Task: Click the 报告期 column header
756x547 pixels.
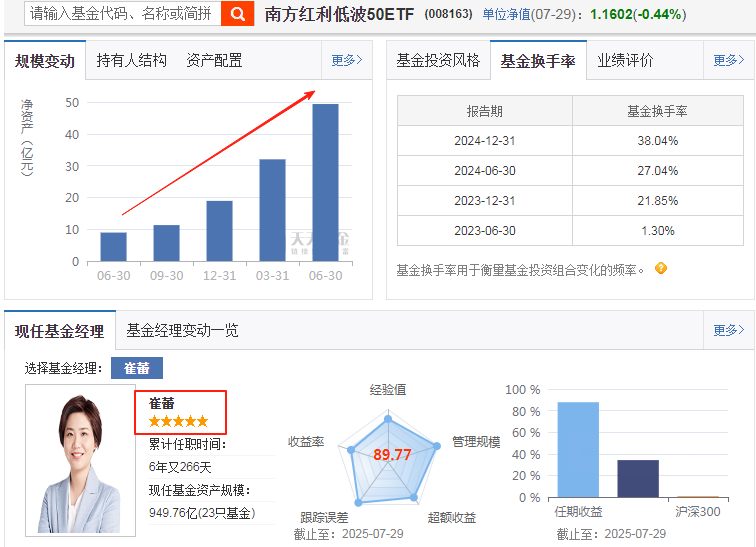Action: click(485, 111)
